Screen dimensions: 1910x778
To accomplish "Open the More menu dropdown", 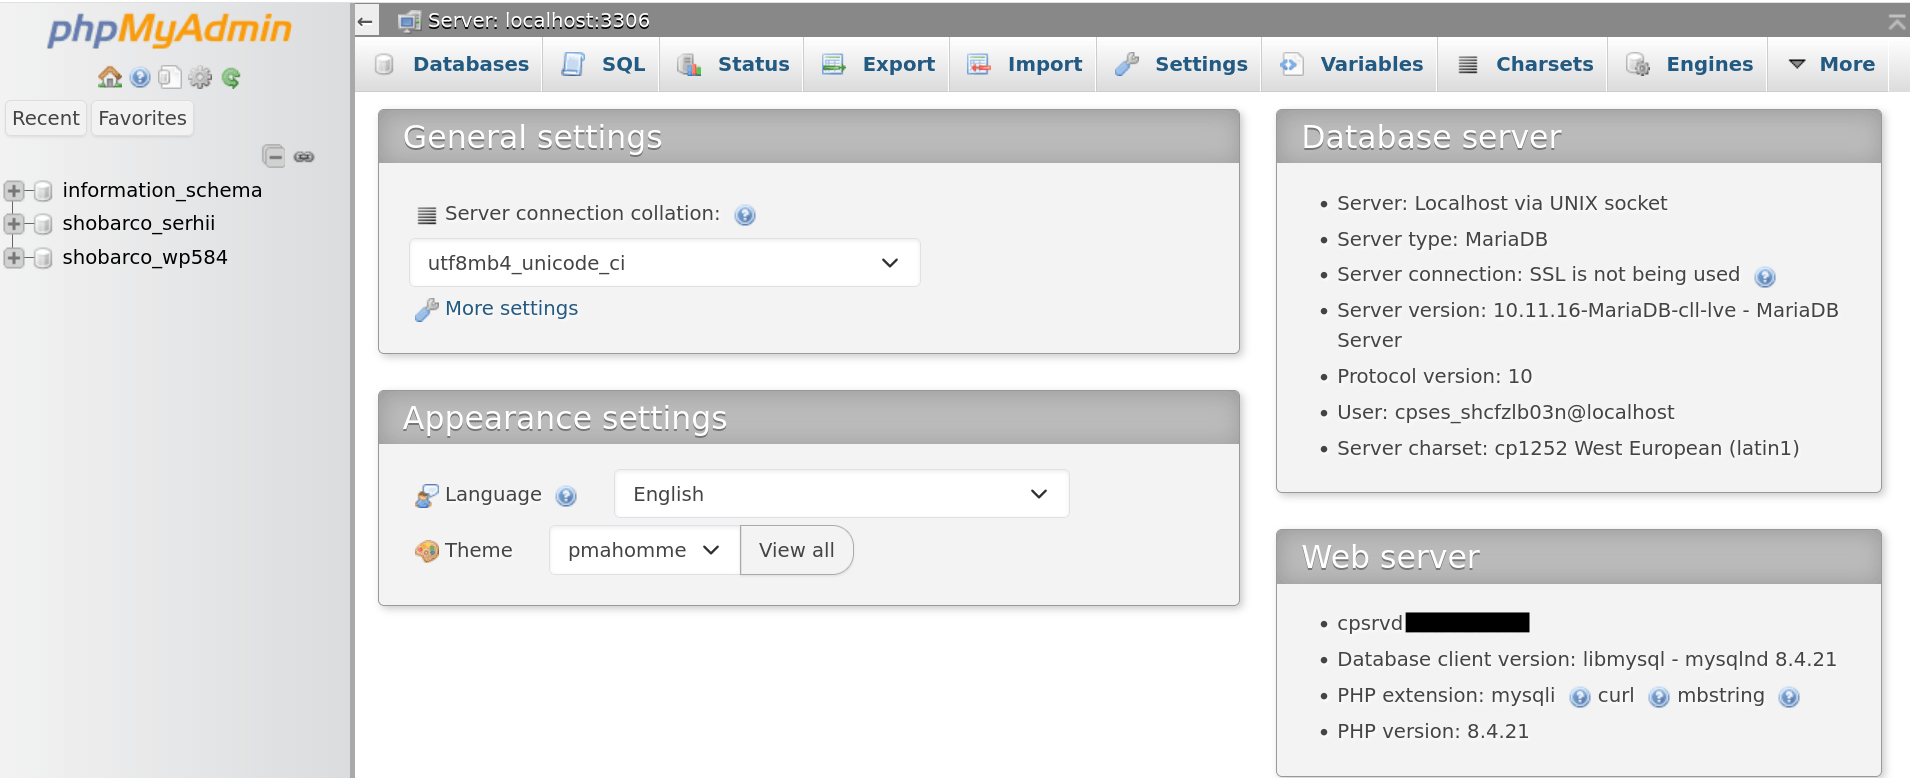I will (1832, 64).
